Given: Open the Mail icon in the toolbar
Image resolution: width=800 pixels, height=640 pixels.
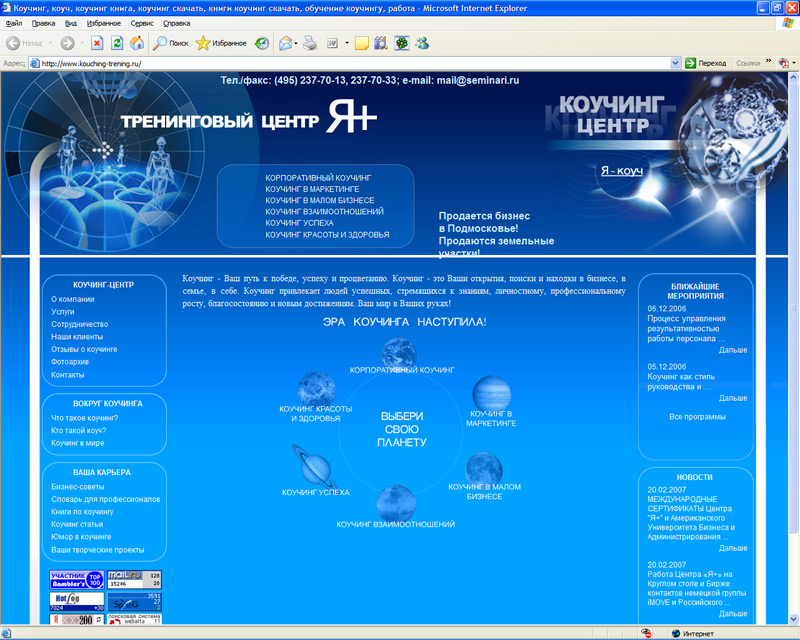Looking at the screenshot, I should (x=285, y=42).
